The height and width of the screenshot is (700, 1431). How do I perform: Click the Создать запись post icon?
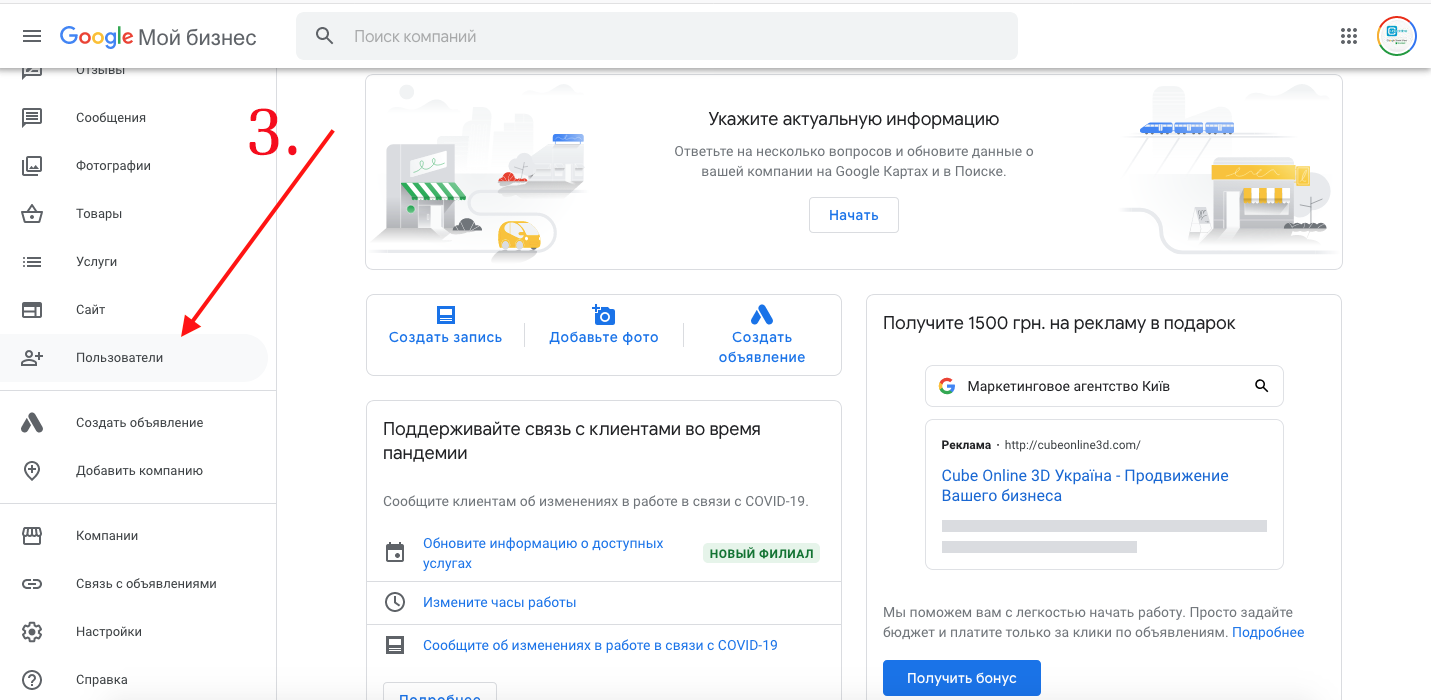(446, 315)
